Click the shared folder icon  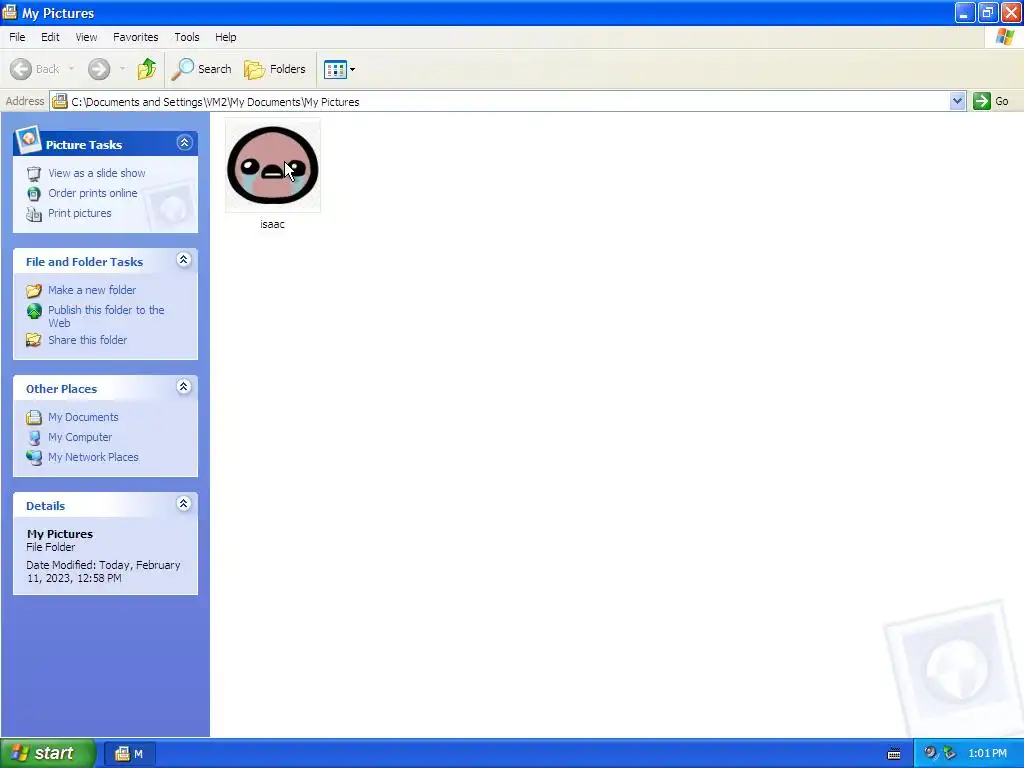click(x=34, y=340)
